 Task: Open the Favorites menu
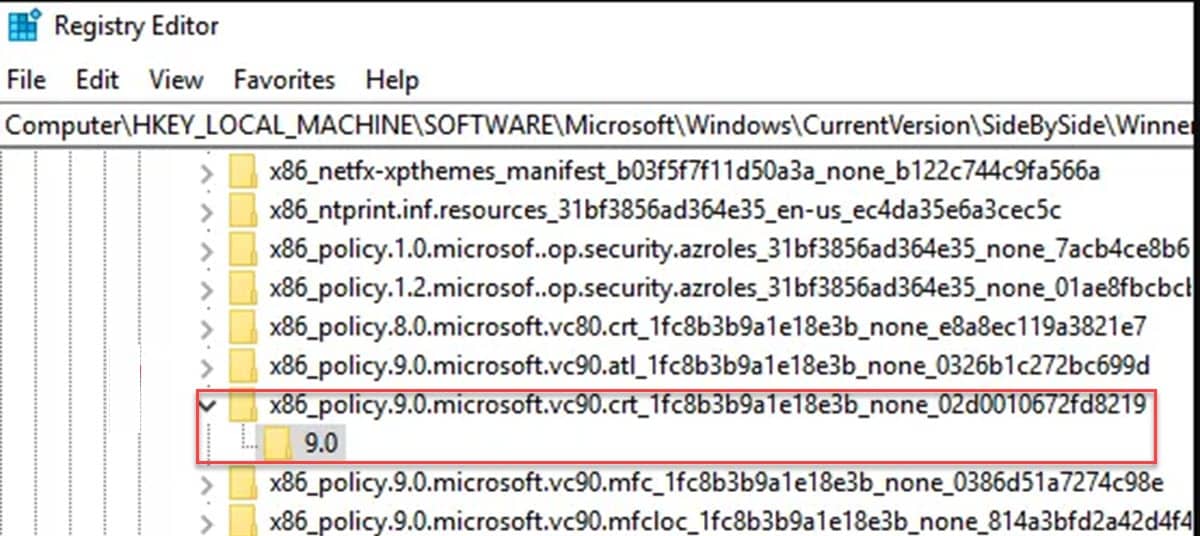[284, 79]
